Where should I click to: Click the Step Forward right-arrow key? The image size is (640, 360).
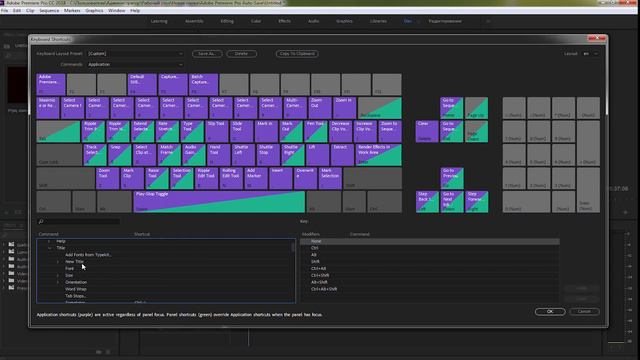pyautogui.click(x=477, y=202)
